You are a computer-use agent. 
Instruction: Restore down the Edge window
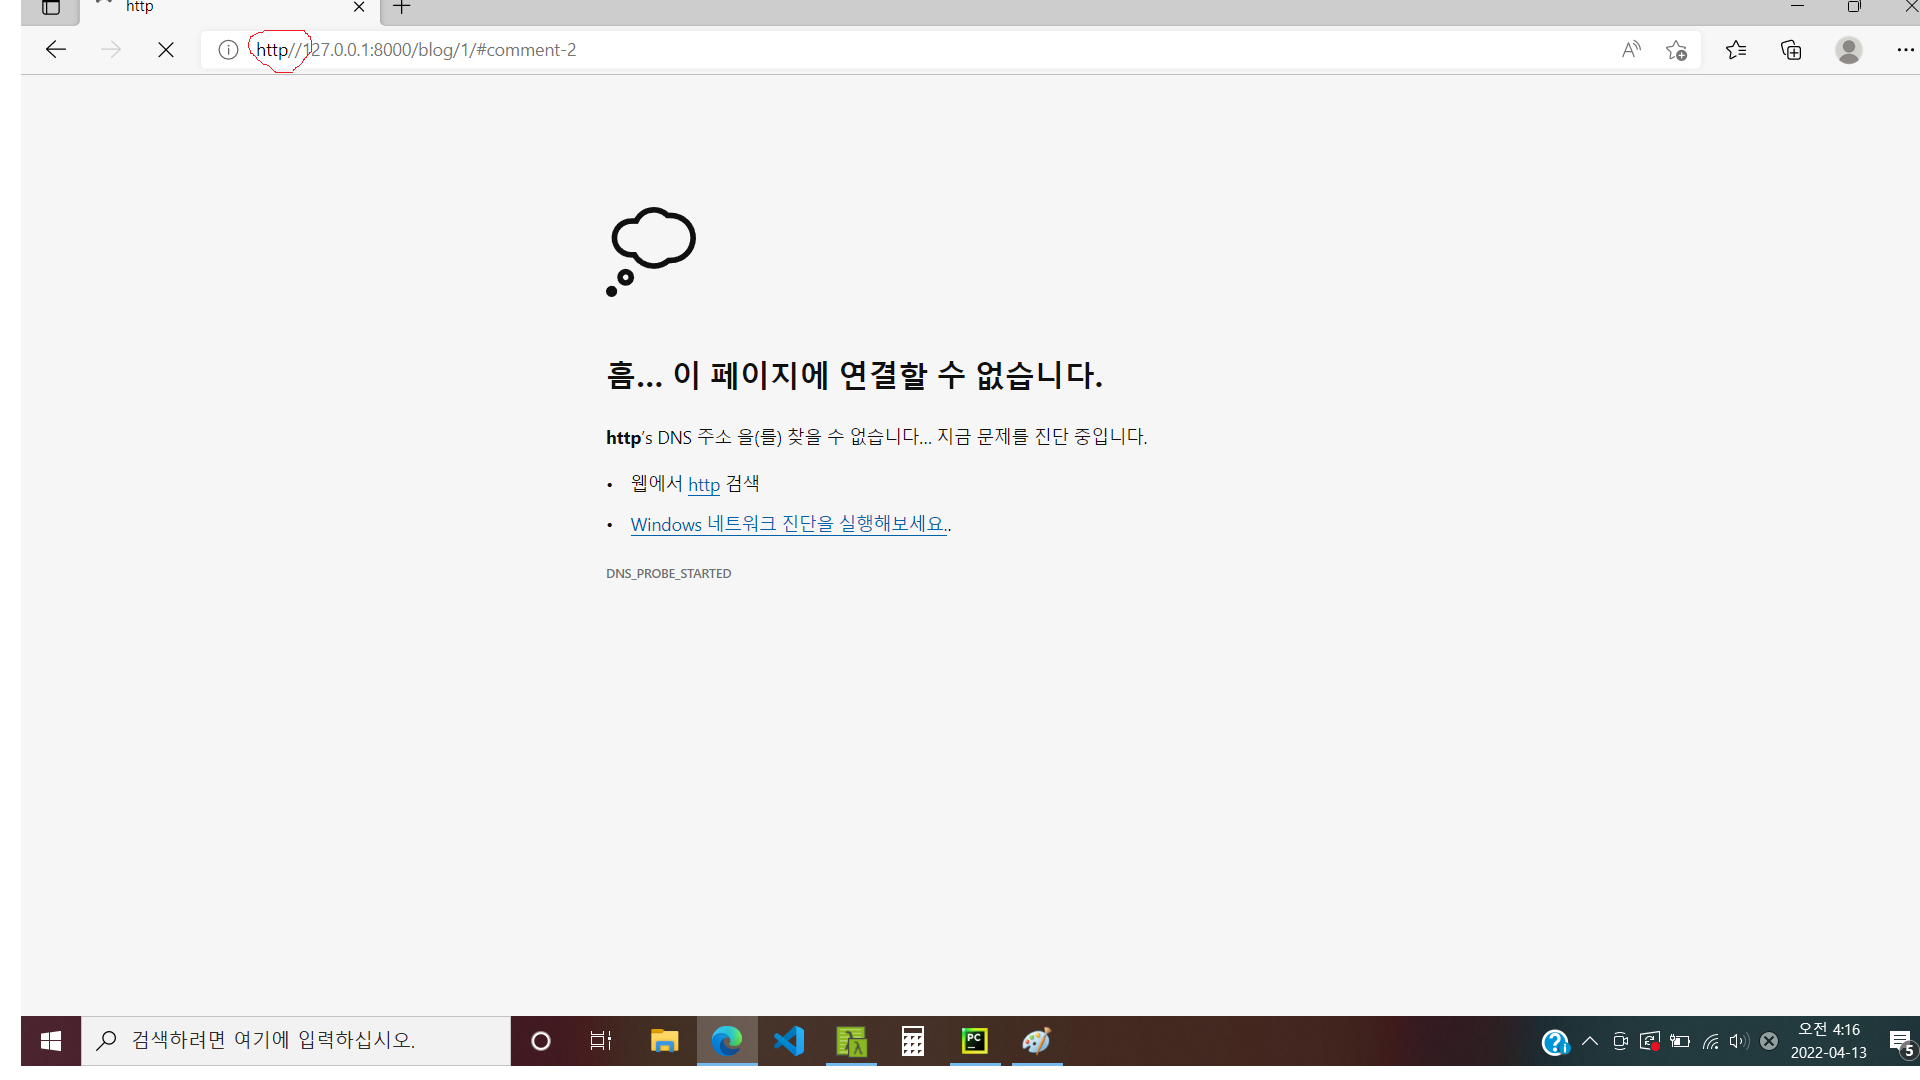1854,7
